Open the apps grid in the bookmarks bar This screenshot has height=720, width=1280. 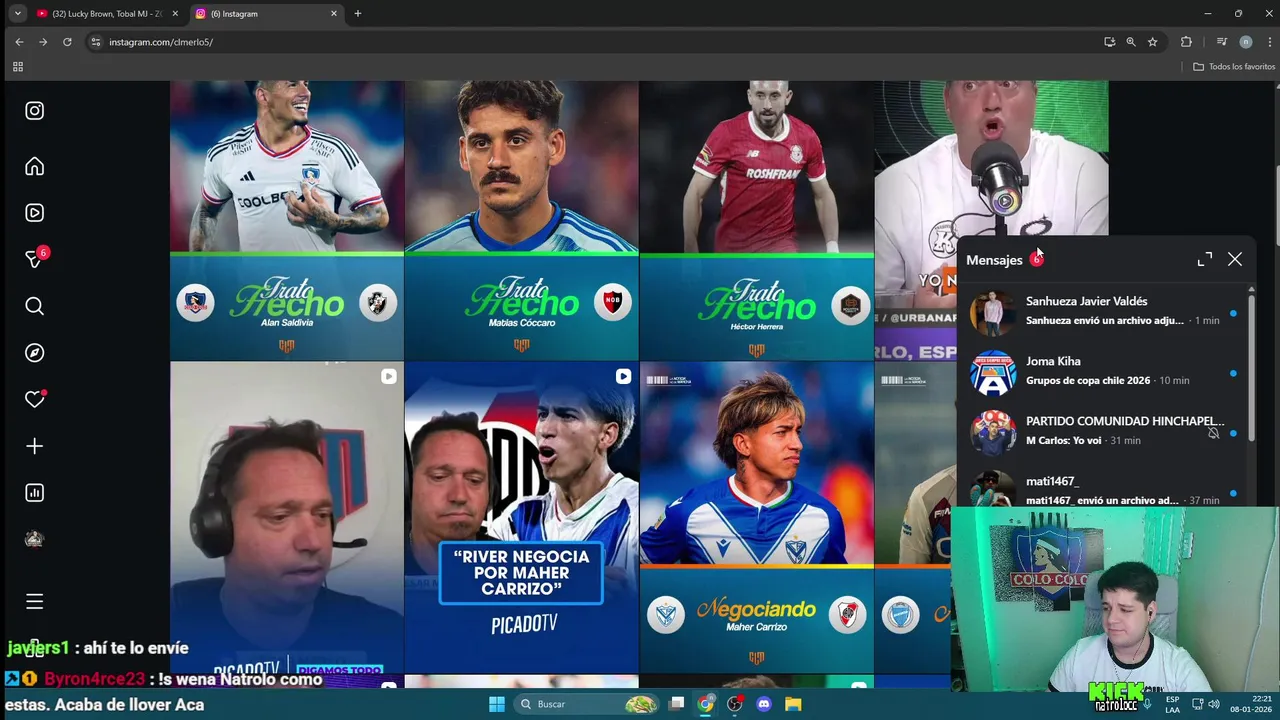tap(17, 67)
